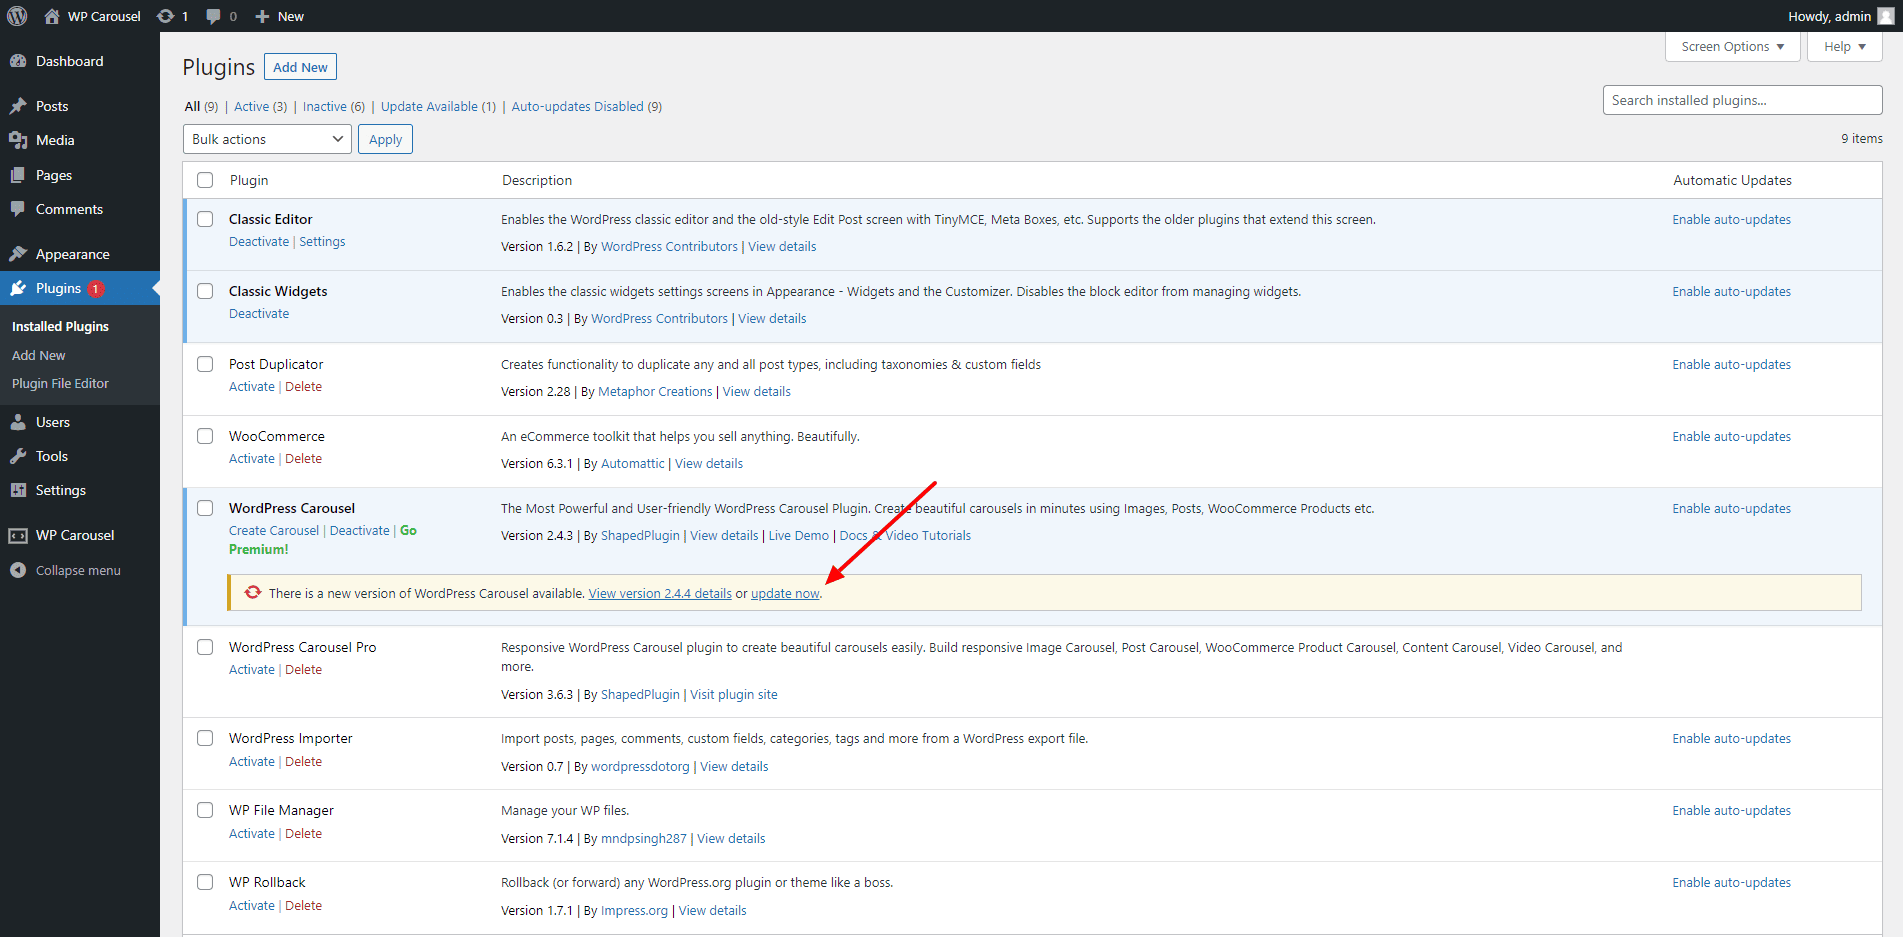The image size is (1903, 937).
Task: Click the Search installed plugins field
Action: pos(1742,100)
